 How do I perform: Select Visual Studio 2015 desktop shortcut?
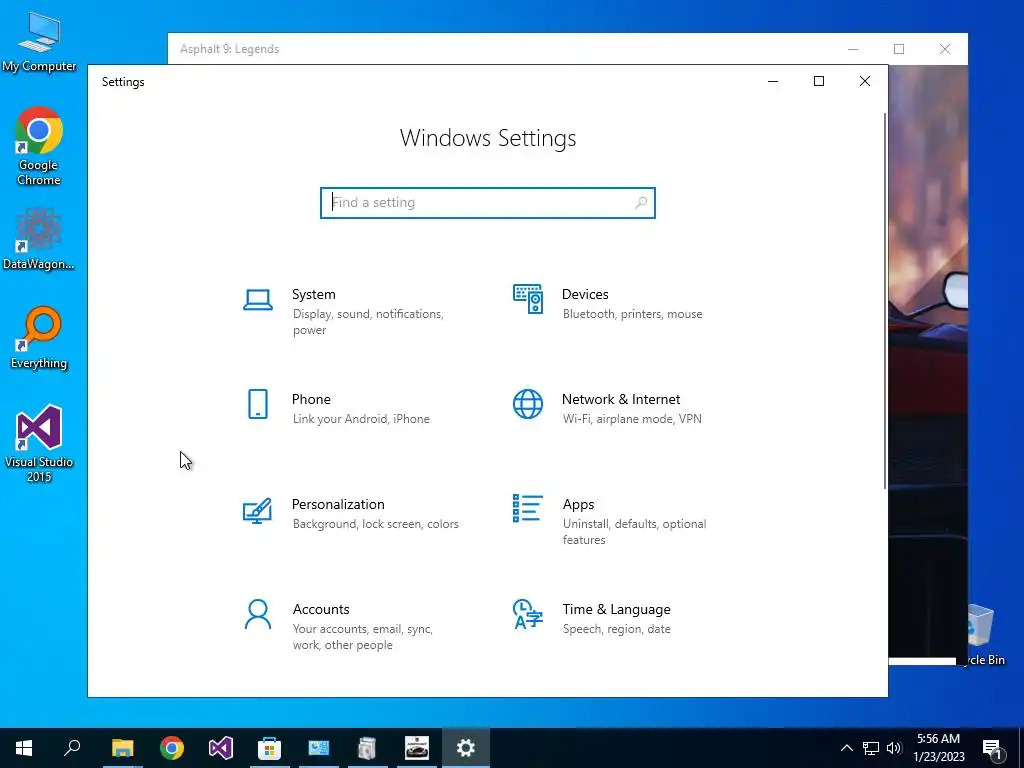point(39,443)
